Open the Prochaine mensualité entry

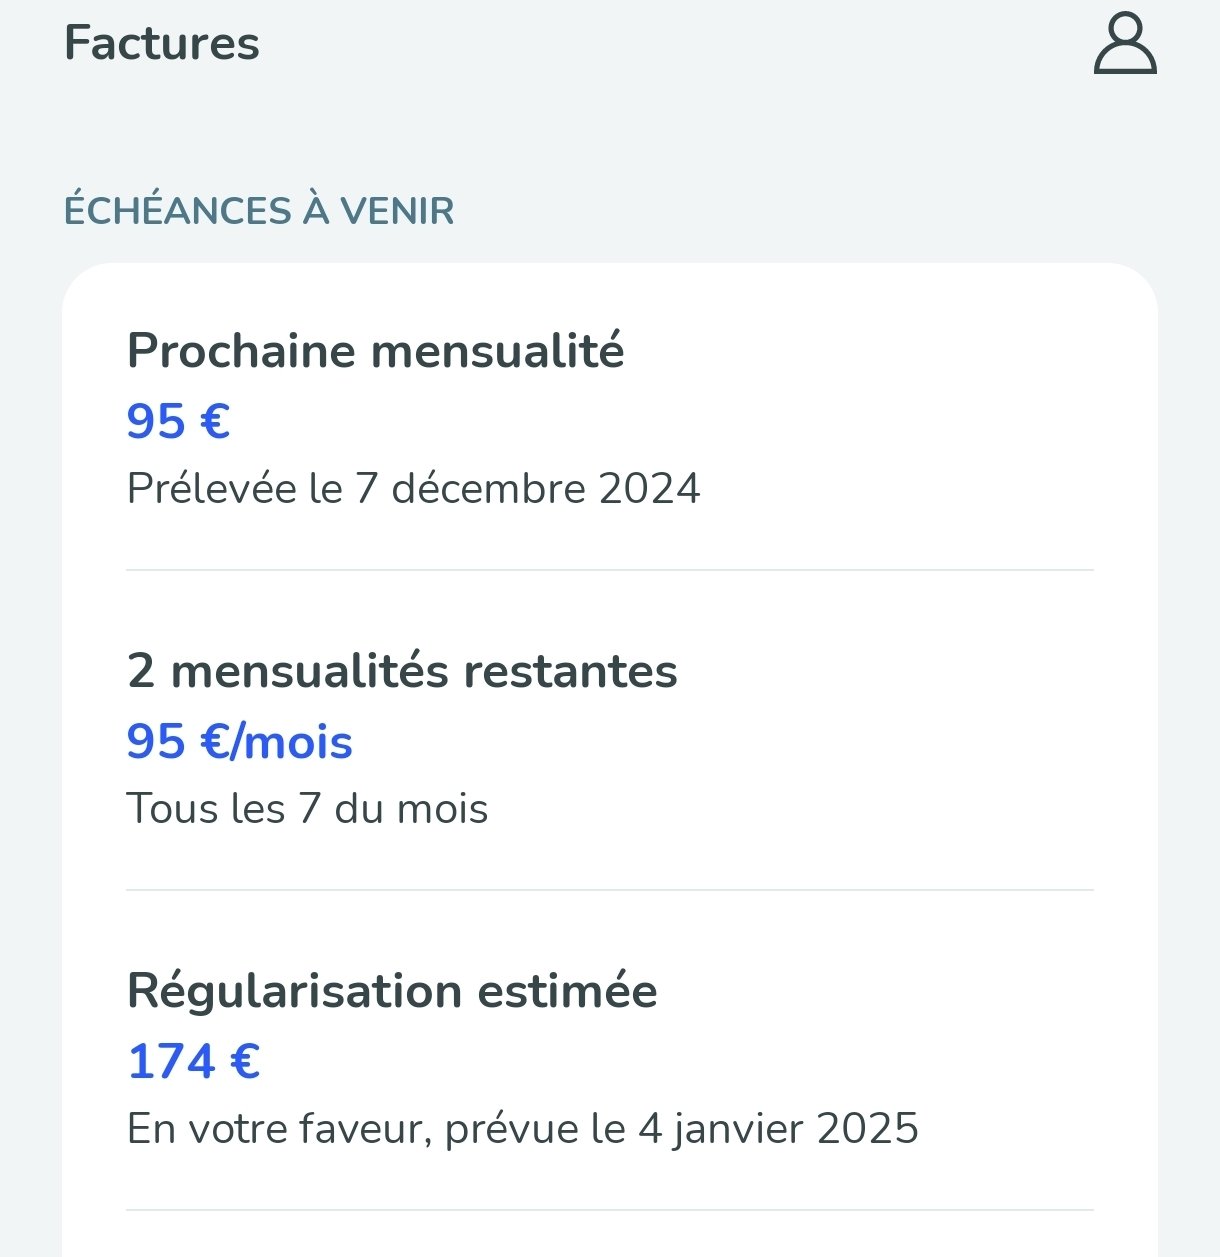pos(610,420)
